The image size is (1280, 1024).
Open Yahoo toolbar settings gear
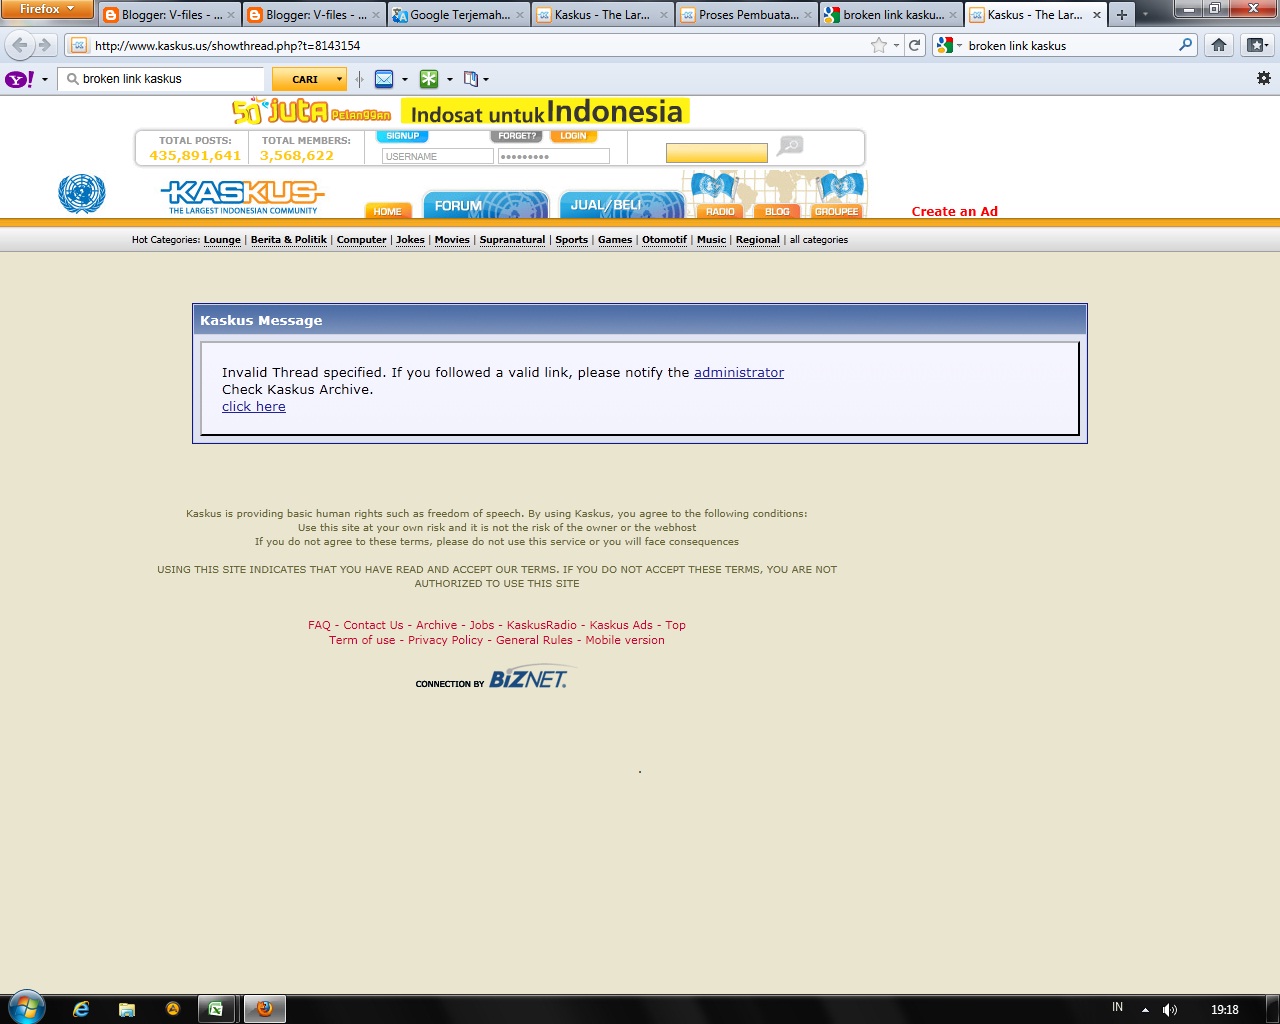pos(1264,78)
